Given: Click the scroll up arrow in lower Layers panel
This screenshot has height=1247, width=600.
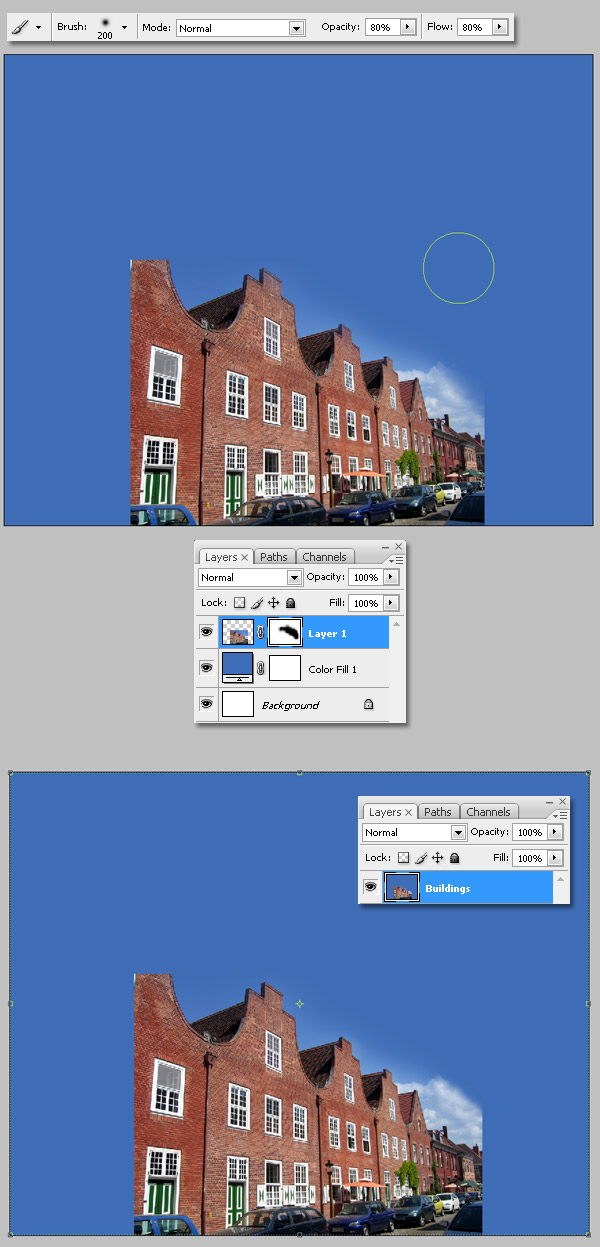Looking at the screenshot, I should (562, 879).
